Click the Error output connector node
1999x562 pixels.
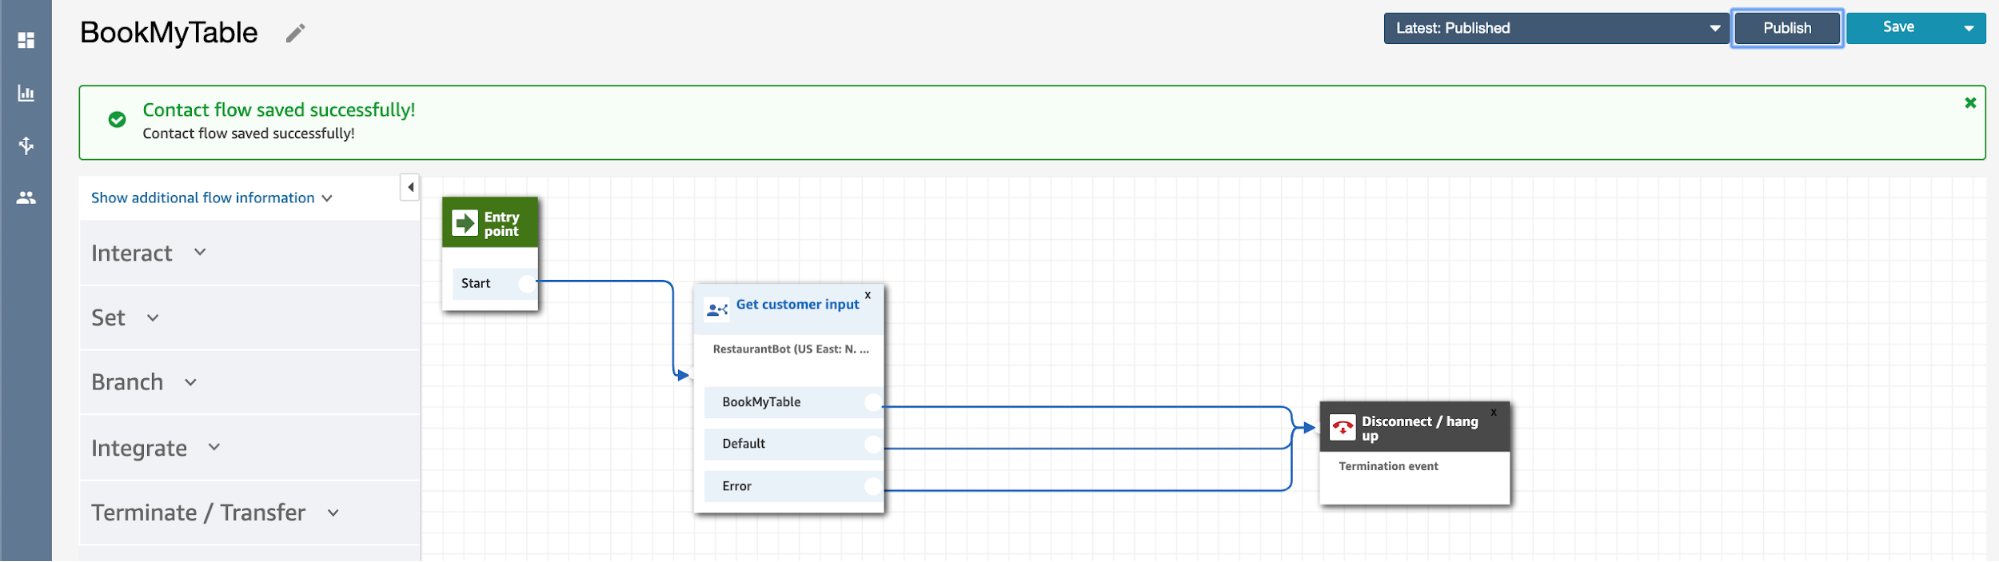[x=873, y=486]
